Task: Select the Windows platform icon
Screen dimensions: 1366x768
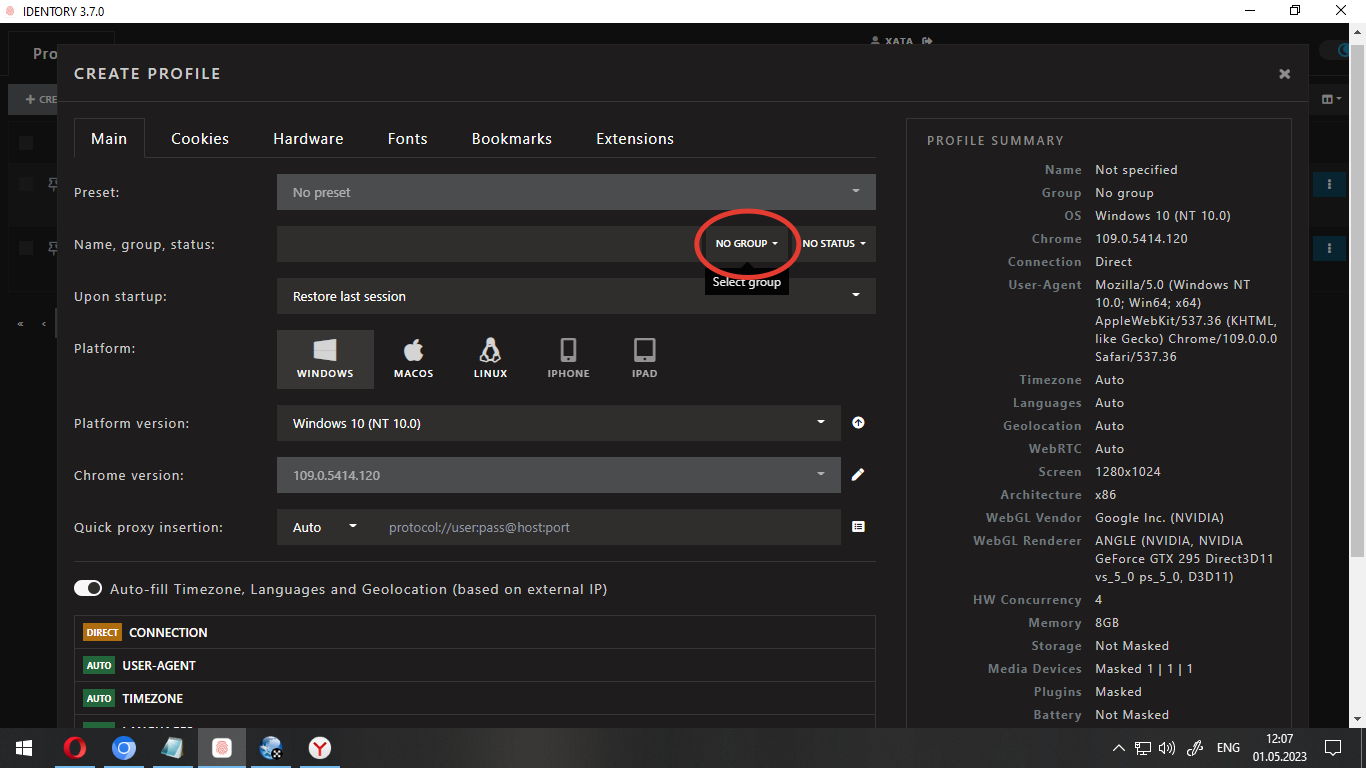Action: 325,359
